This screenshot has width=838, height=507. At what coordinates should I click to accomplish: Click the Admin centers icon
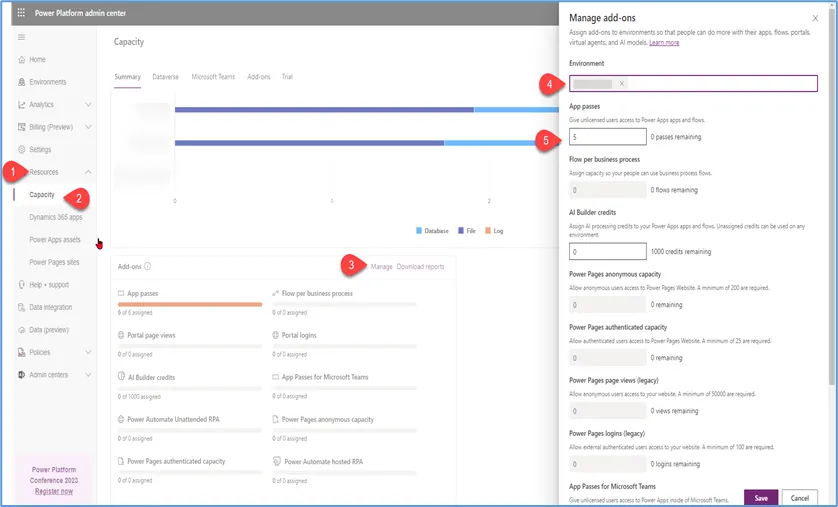tap(21, 375)
